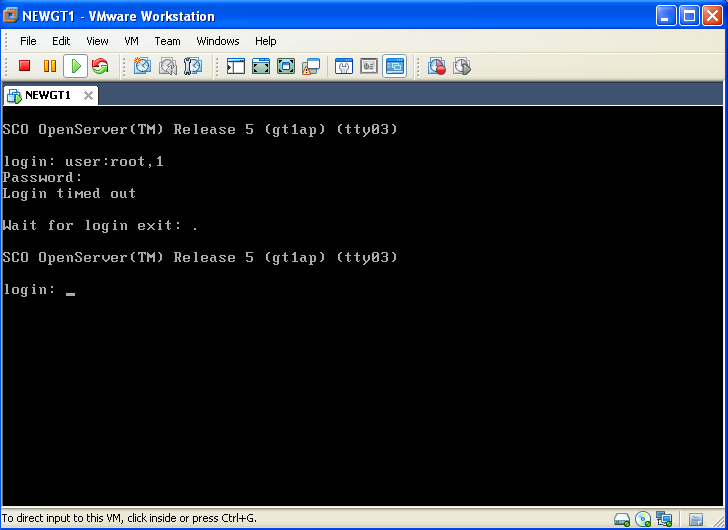The width and height of the screenshot is (728, 530).
Task: Click the VMware icon in the title bar
Action: click(10, 15)
